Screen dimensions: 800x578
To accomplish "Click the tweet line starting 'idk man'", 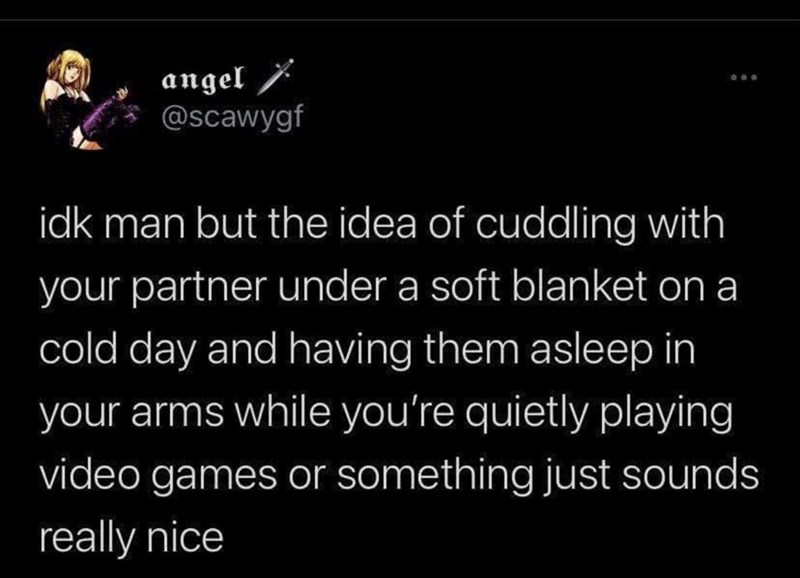I will click(x=382, y=224).
